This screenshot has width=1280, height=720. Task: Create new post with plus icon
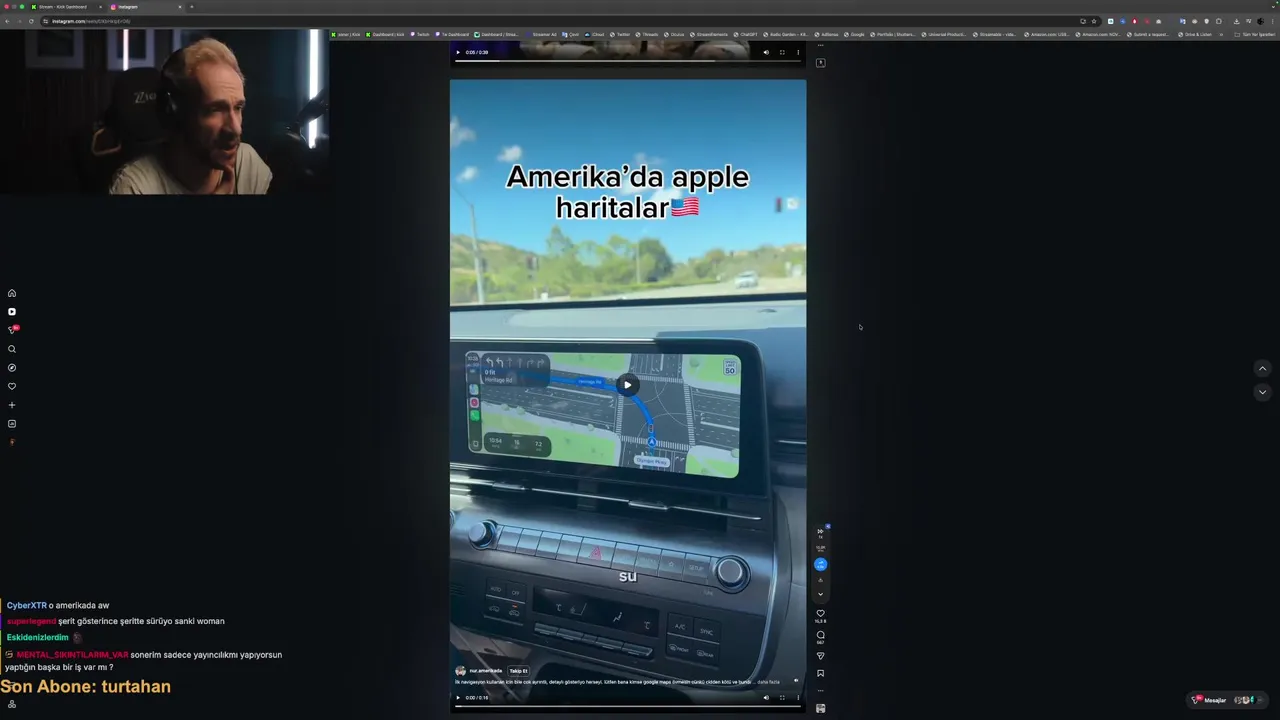pos(12,405)
